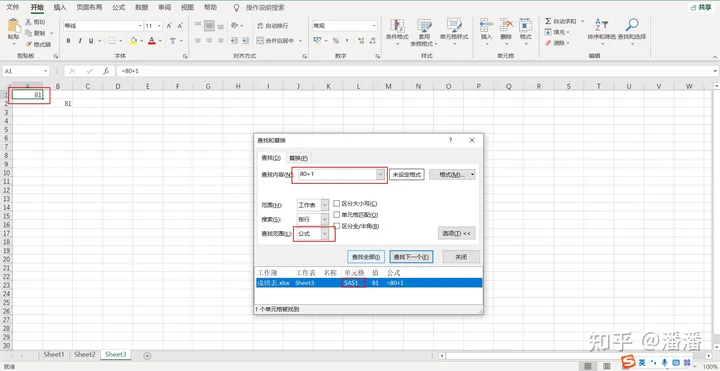Click the cell borders icon
The height and width of the screenshot is (371, 720).
(x=112, y=41)
